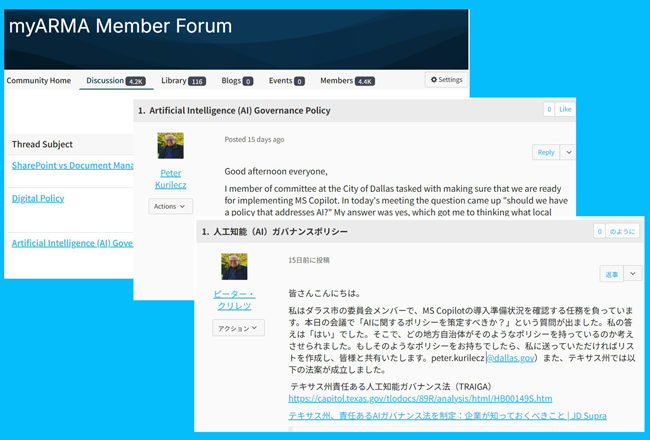Click the 皆さんこんにちは greeting
The width and height of the screenshot is (650, 440).
point(325,293)
